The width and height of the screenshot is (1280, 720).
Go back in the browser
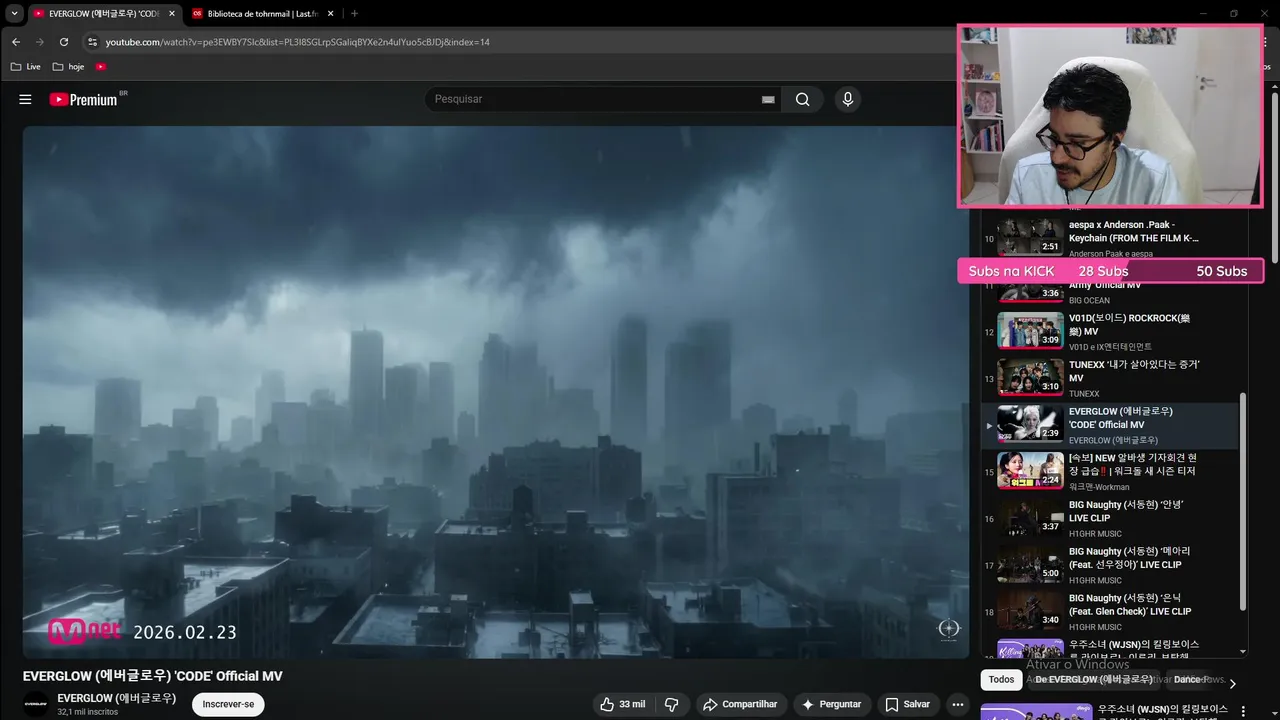pos(16,42)
